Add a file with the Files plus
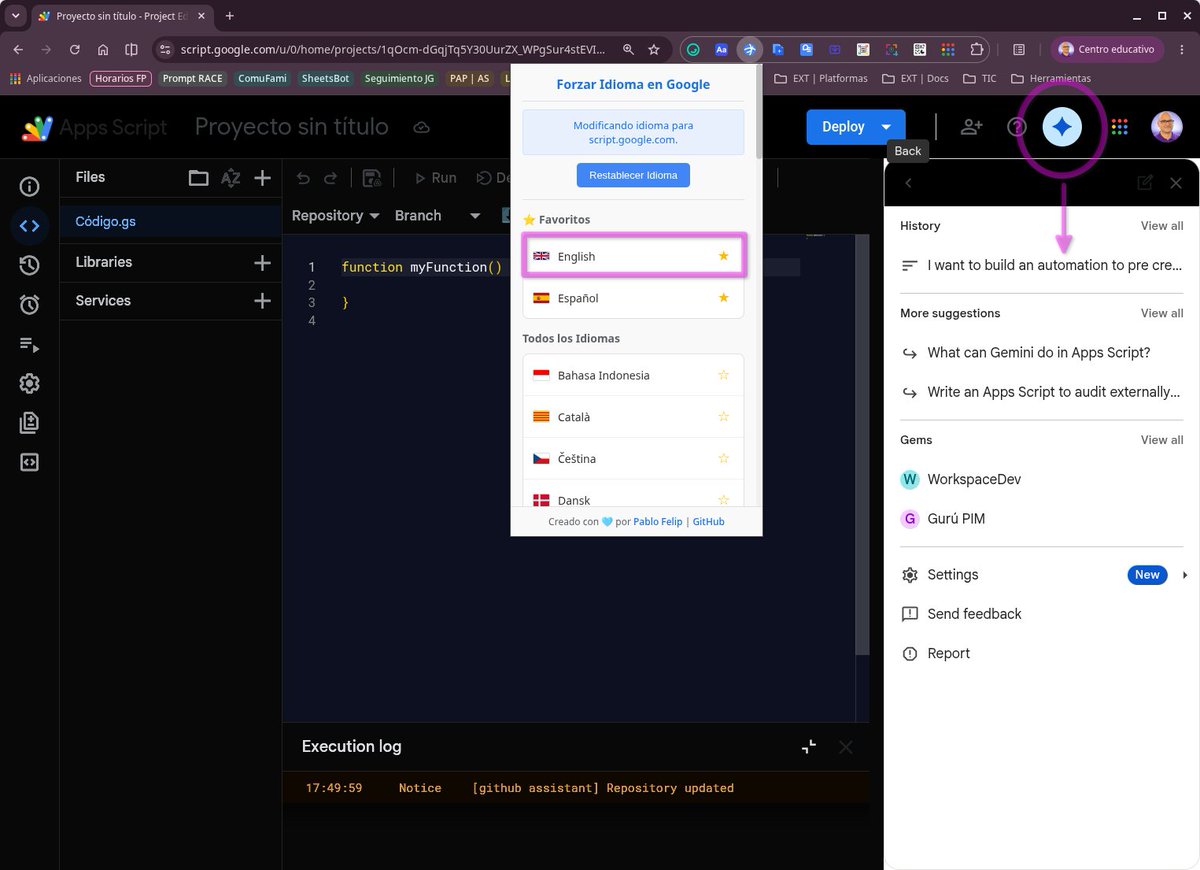The width and height of the screenshot is (1200, 870). (263, 178)
